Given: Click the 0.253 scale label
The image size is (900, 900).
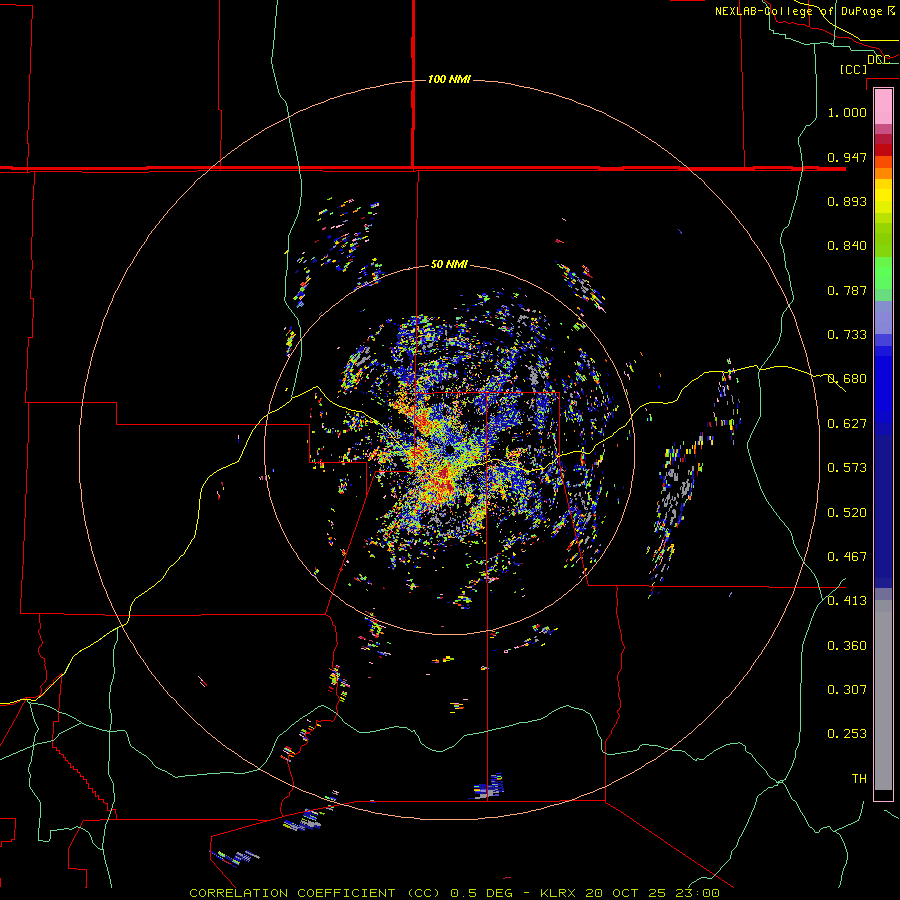Looking at the screenshot, I should [847, 734].
